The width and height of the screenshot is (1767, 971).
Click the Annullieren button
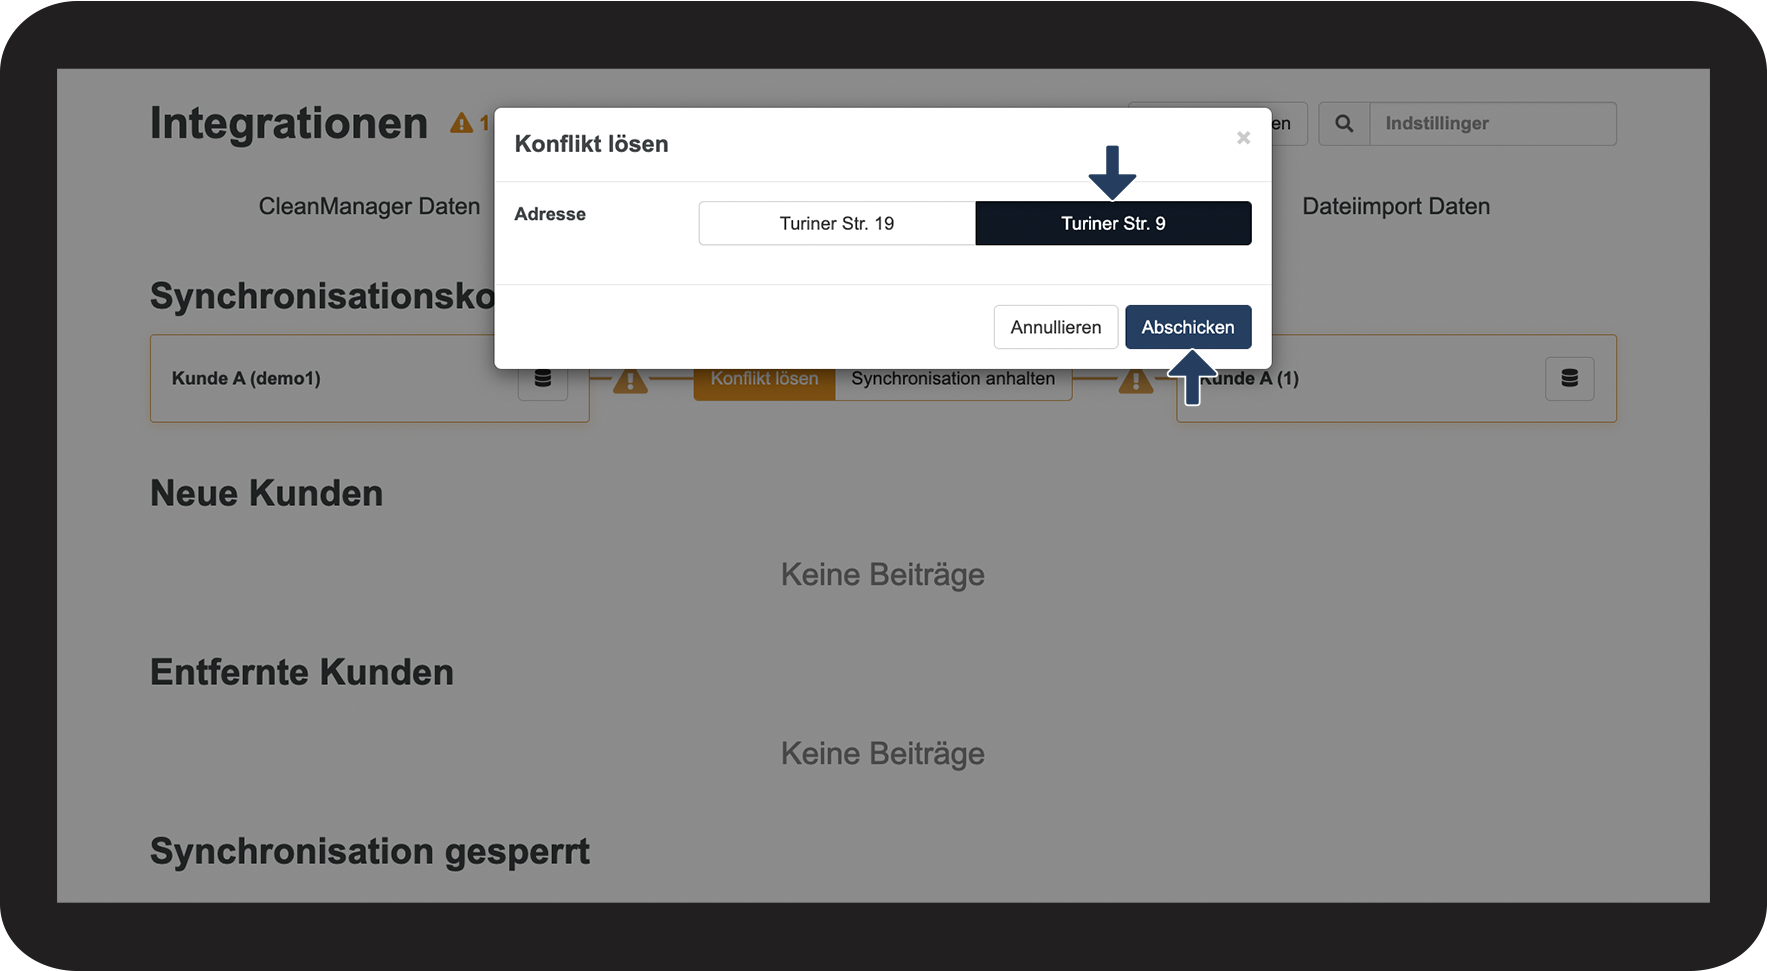pyautogui.click(x=1055, y=327)
